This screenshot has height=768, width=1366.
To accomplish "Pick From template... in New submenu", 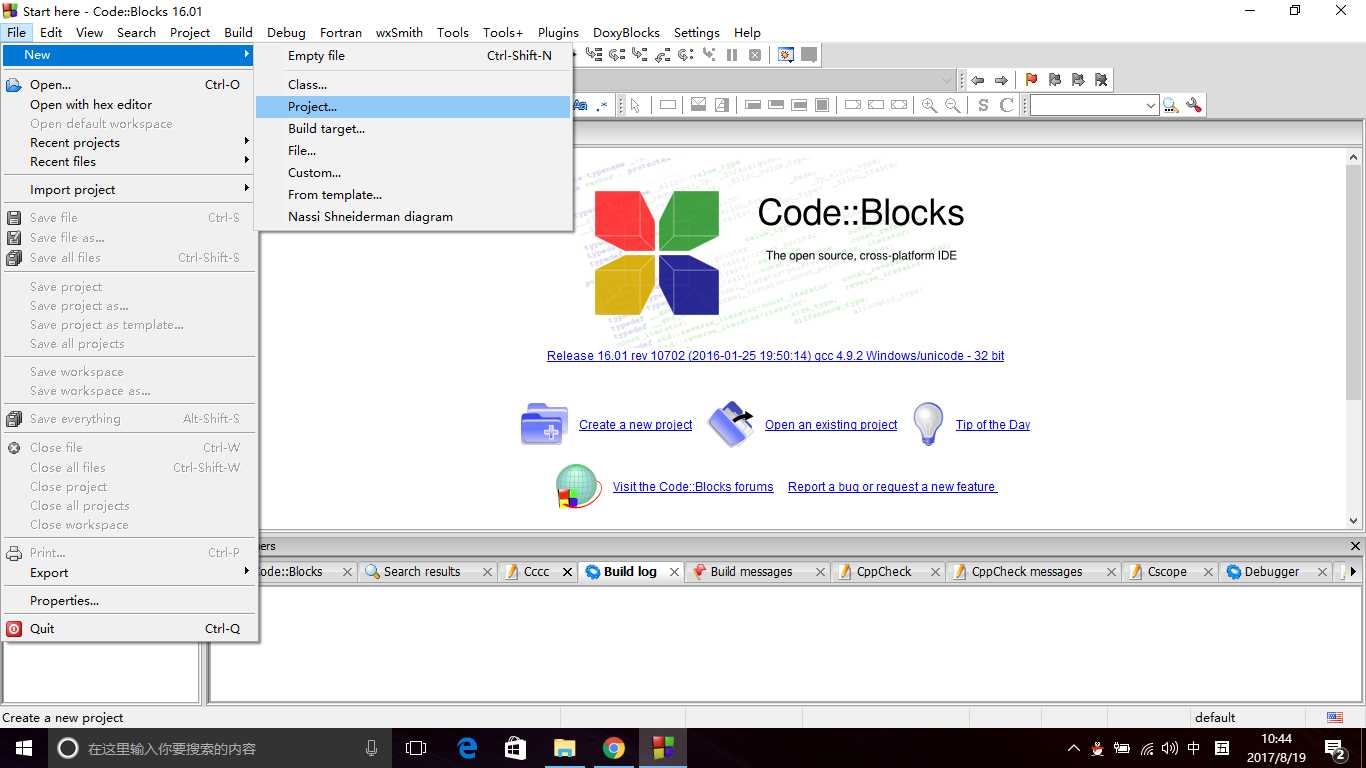I will 413,195.
